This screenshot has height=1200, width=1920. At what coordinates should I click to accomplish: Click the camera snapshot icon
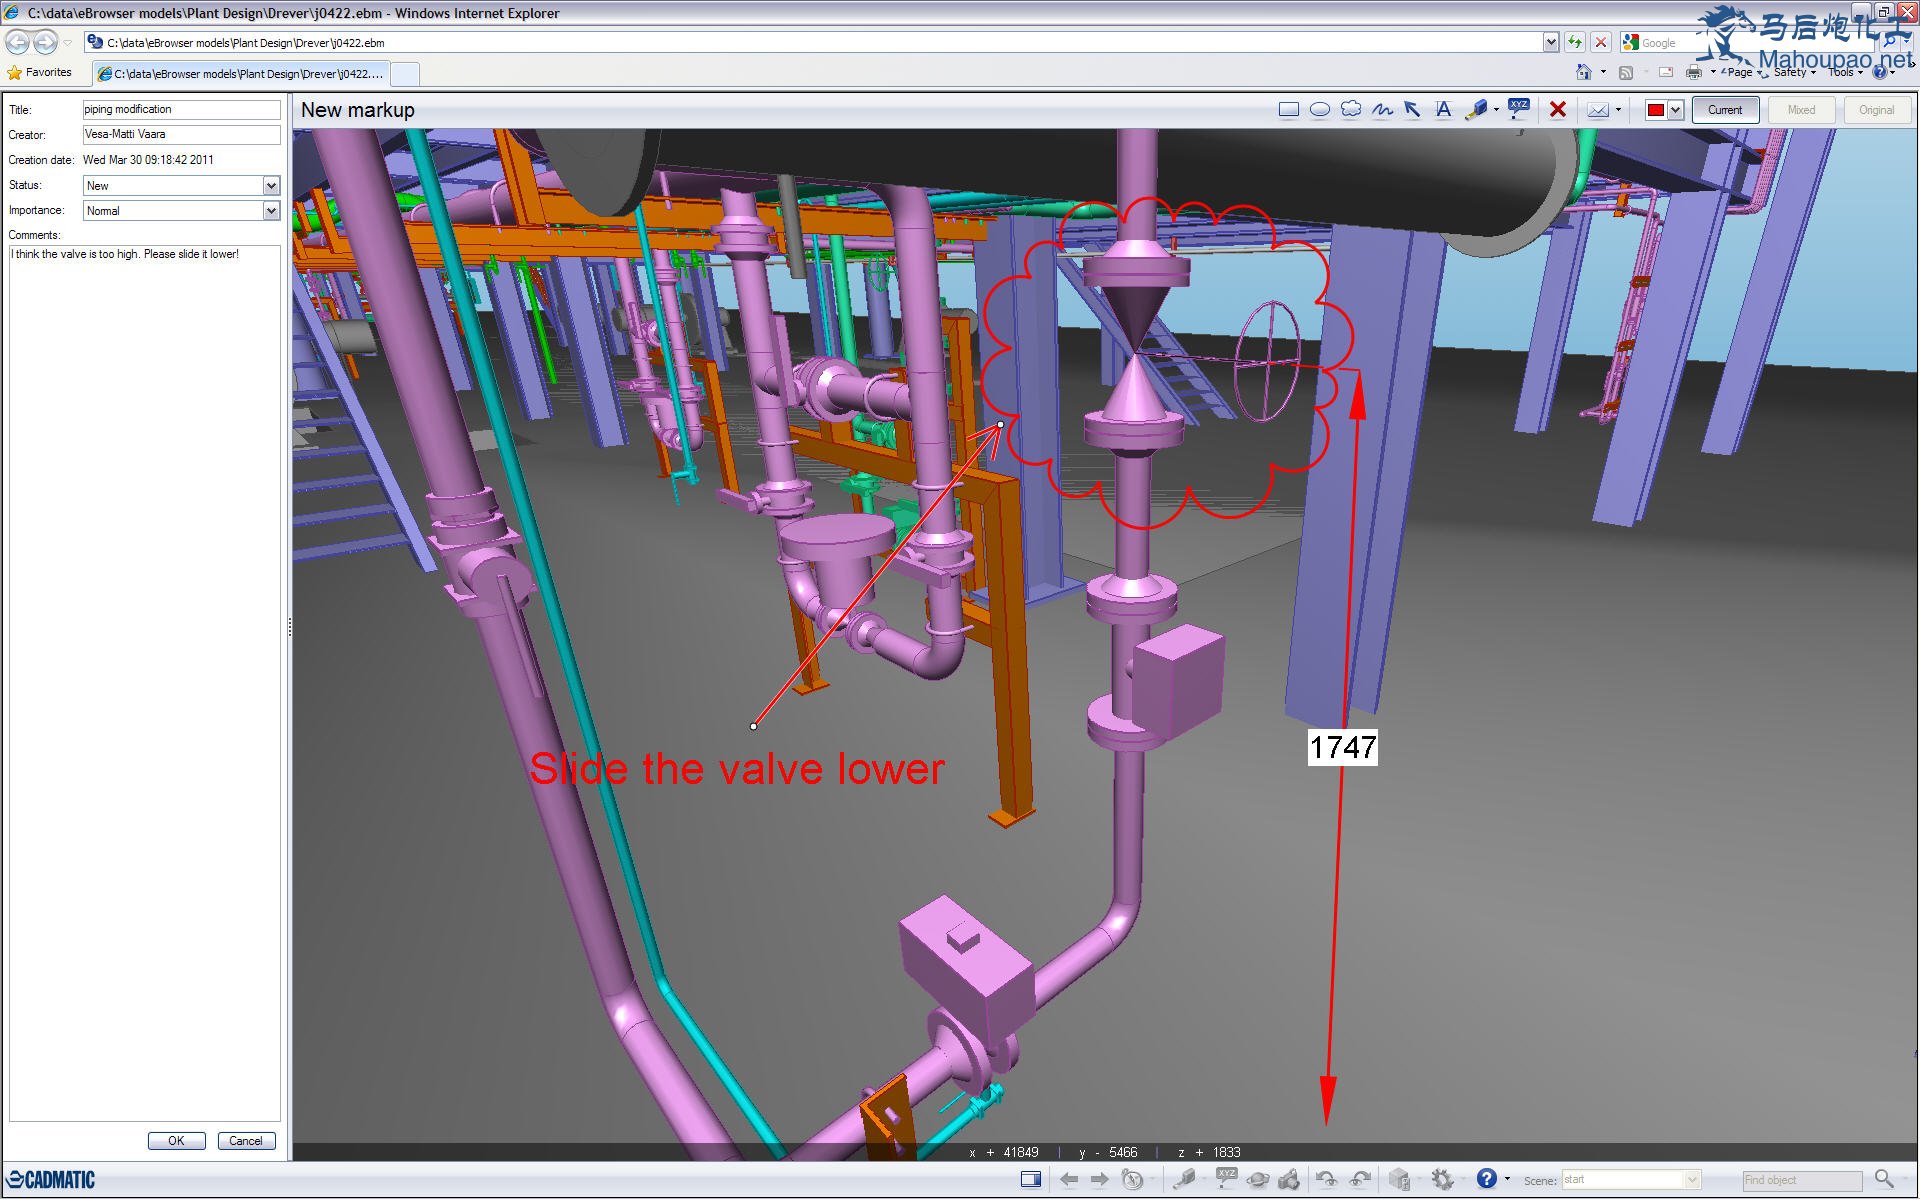tap(1289, 1180)
